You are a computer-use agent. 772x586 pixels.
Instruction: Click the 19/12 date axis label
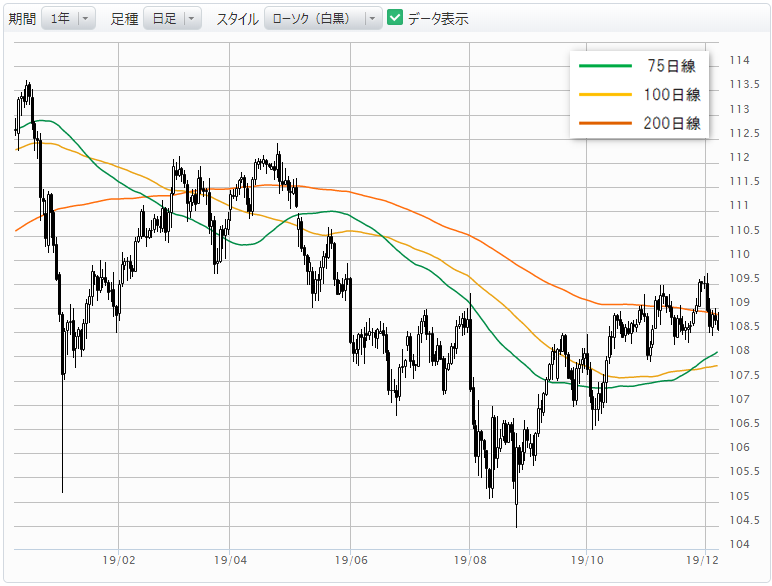pyautogui.click(x=702, y=560)
